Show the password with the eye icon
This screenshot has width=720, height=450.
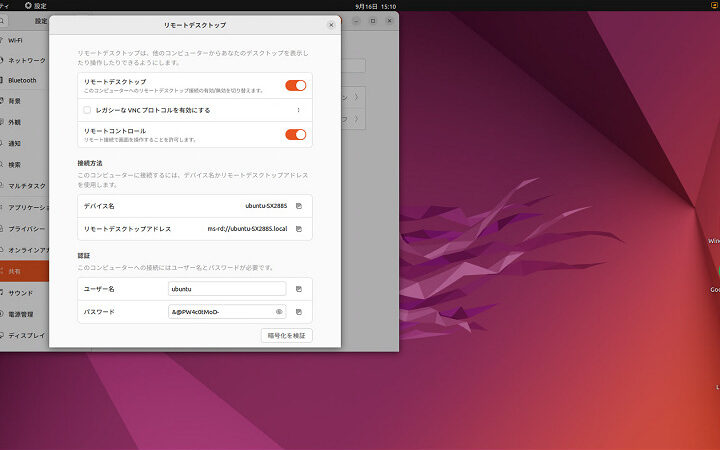click(279, 312)
